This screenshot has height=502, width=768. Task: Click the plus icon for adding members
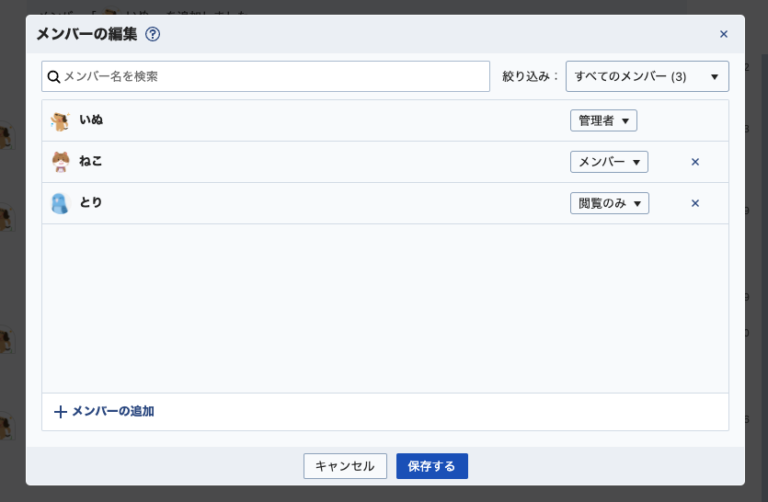coord(60,411)
